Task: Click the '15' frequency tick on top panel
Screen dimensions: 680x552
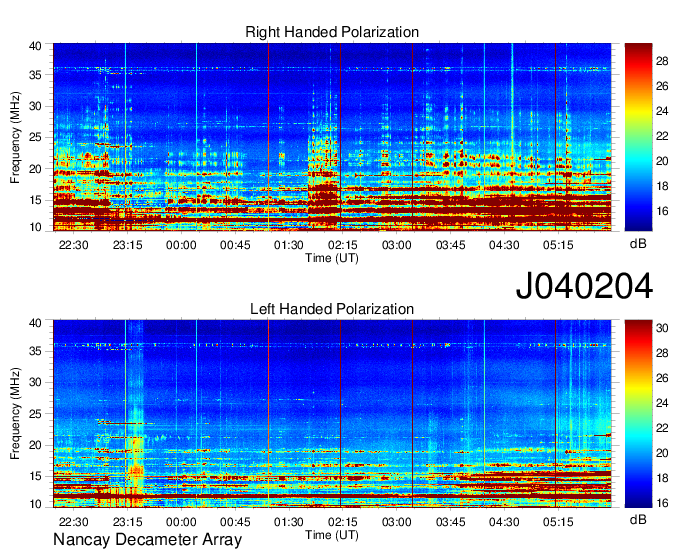Action: tap(35, 200)
